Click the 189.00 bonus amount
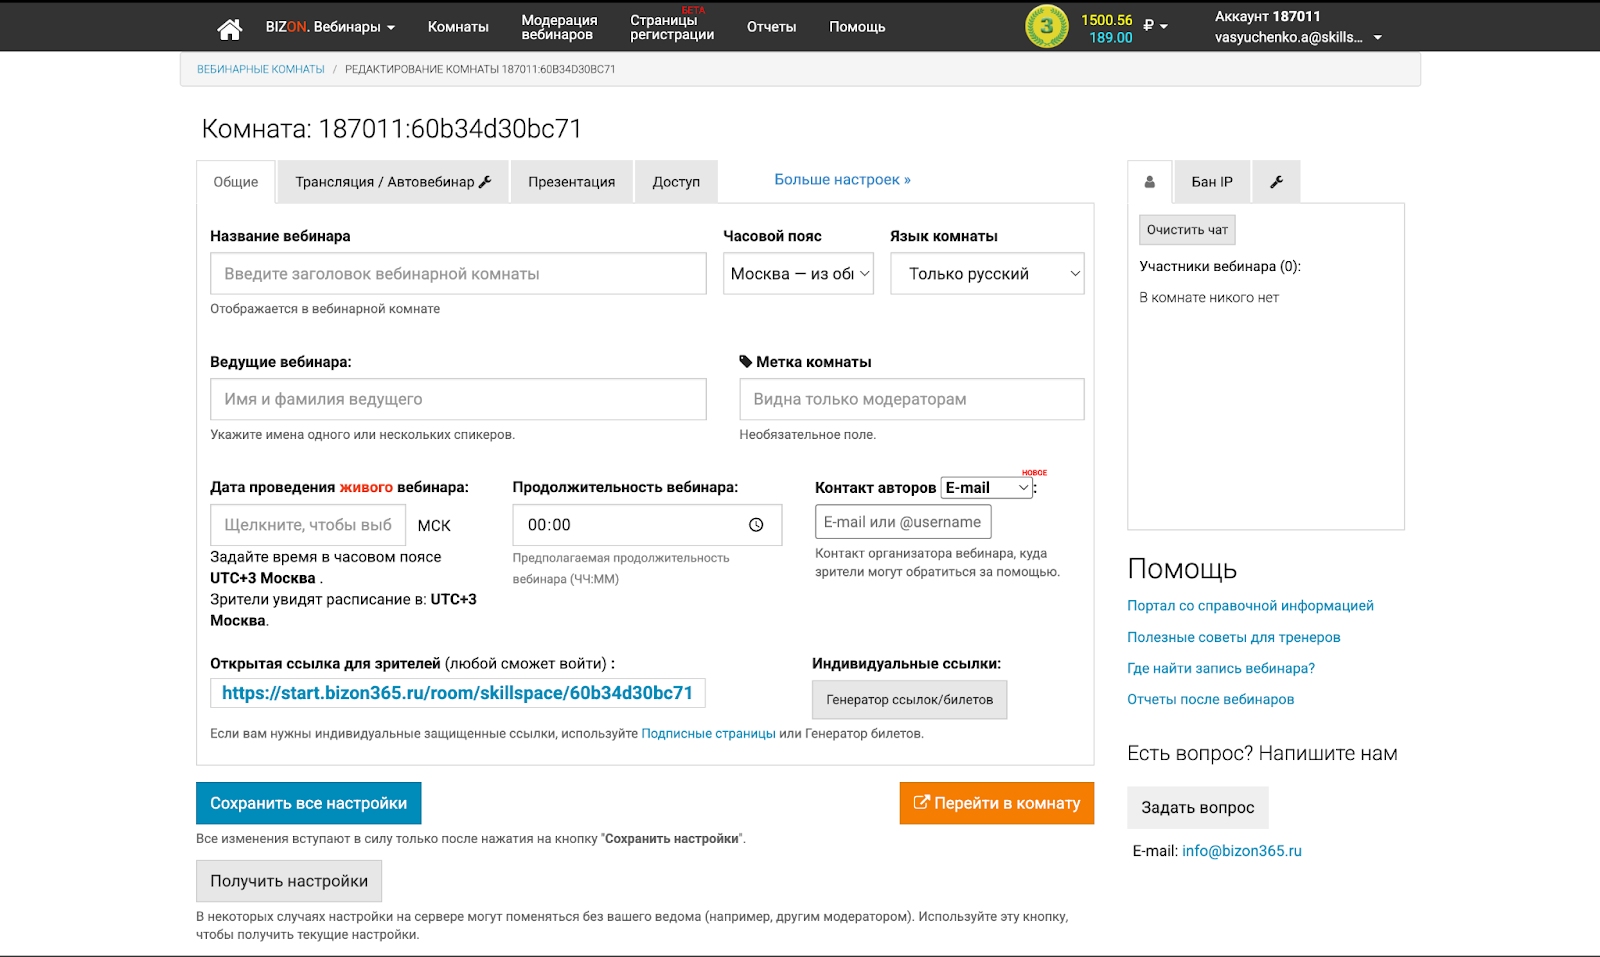Viewport: 1600px width, 957px height. (x=1110, y=38)
